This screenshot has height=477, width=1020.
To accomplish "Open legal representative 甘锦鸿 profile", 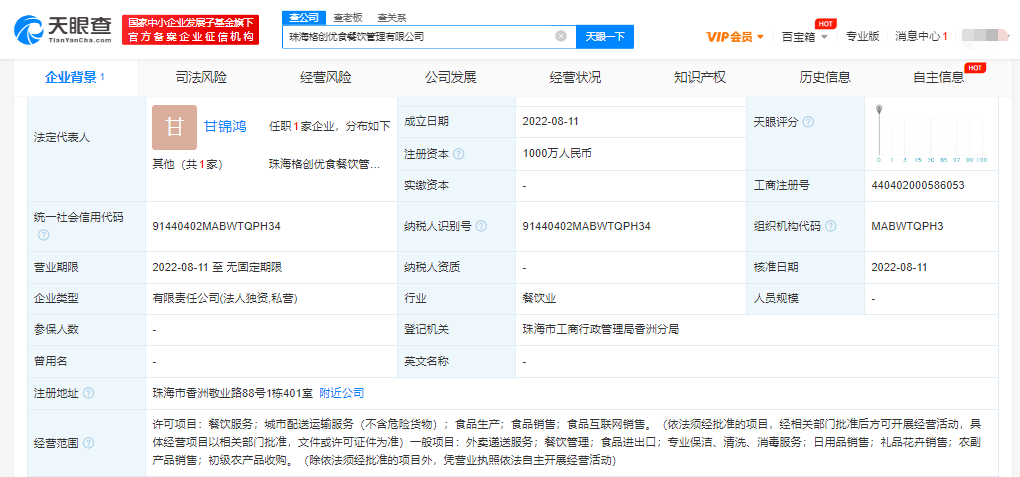I will pyautogui.click(x=225, y=126).
